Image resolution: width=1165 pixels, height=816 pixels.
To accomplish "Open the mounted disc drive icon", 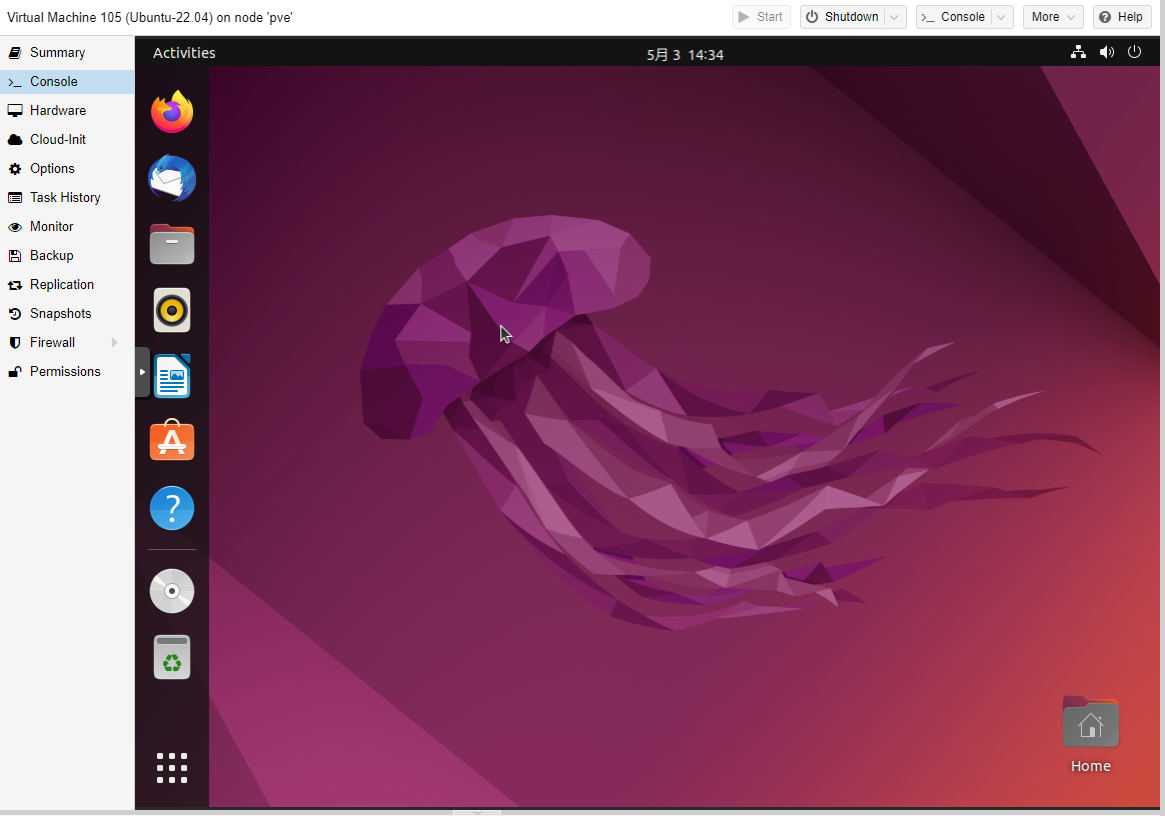I will click(172, 590).
